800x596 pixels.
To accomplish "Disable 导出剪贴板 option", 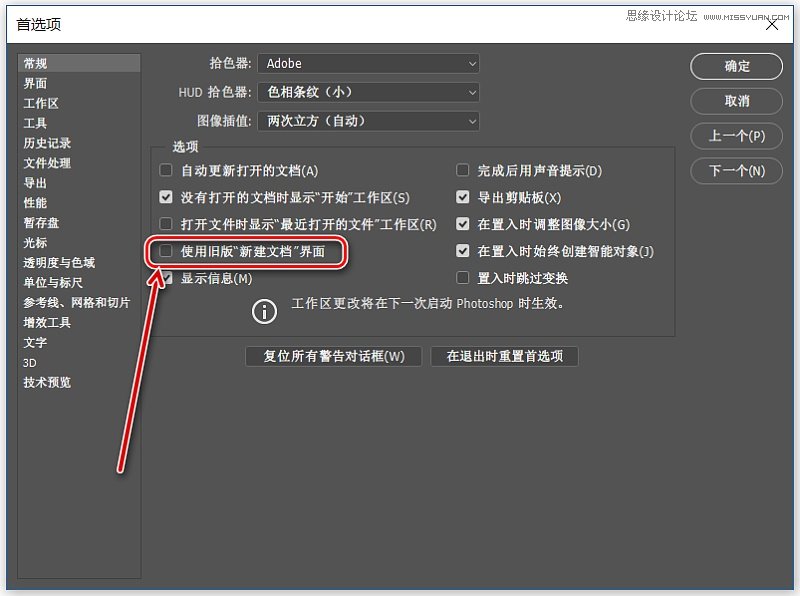I will [463, 197].
